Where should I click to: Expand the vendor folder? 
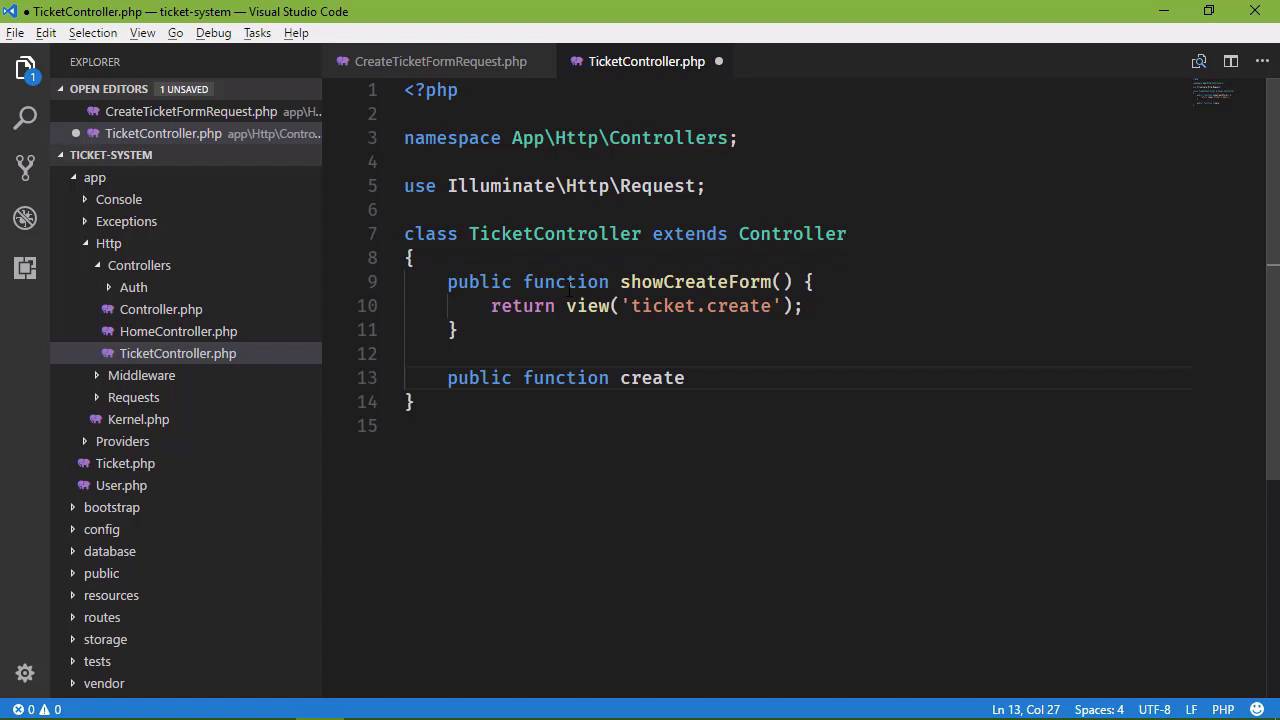(x=73, y=683)
